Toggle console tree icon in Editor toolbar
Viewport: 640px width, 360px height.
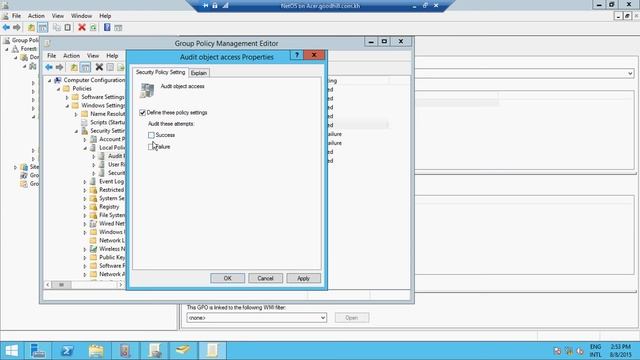(85, 67)
